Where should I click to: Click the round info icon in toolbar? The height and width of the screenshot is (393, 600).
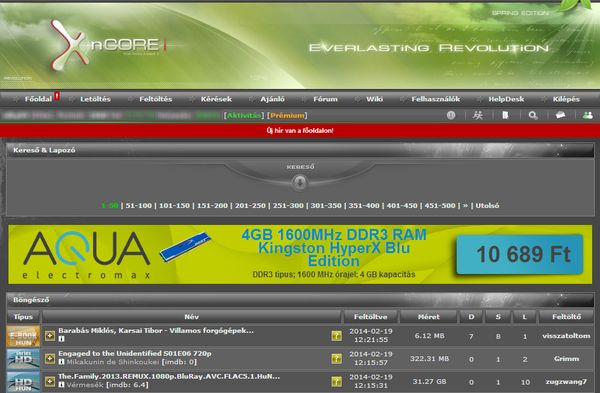click(451, 115)
